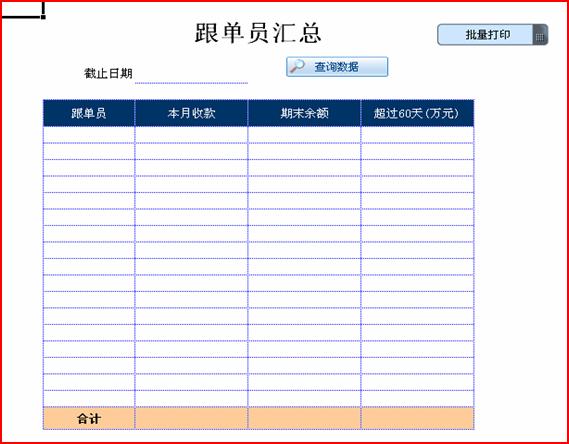Image resolution: width=569 pixels, height=444 pixels.
Task: Click the 批量打印 button
Action: pos(492,35)
